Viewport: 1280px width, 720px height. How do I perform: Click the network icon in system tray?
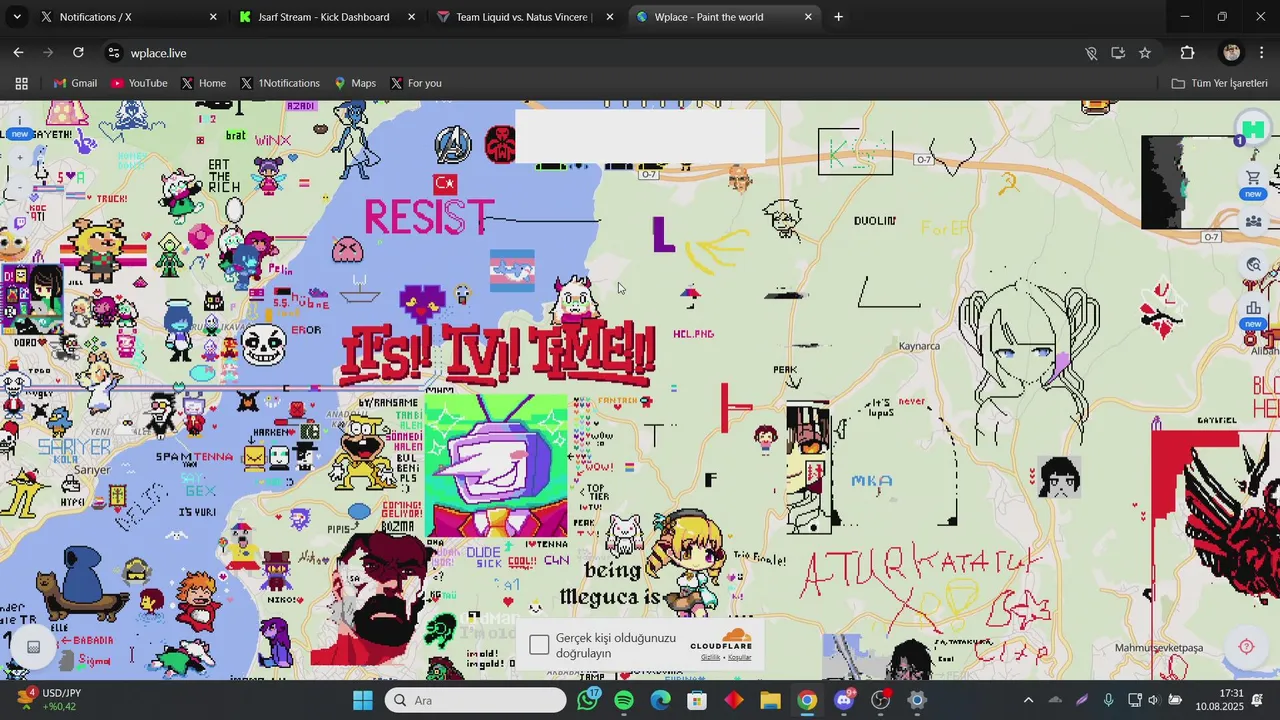(x=1134, y=700)
